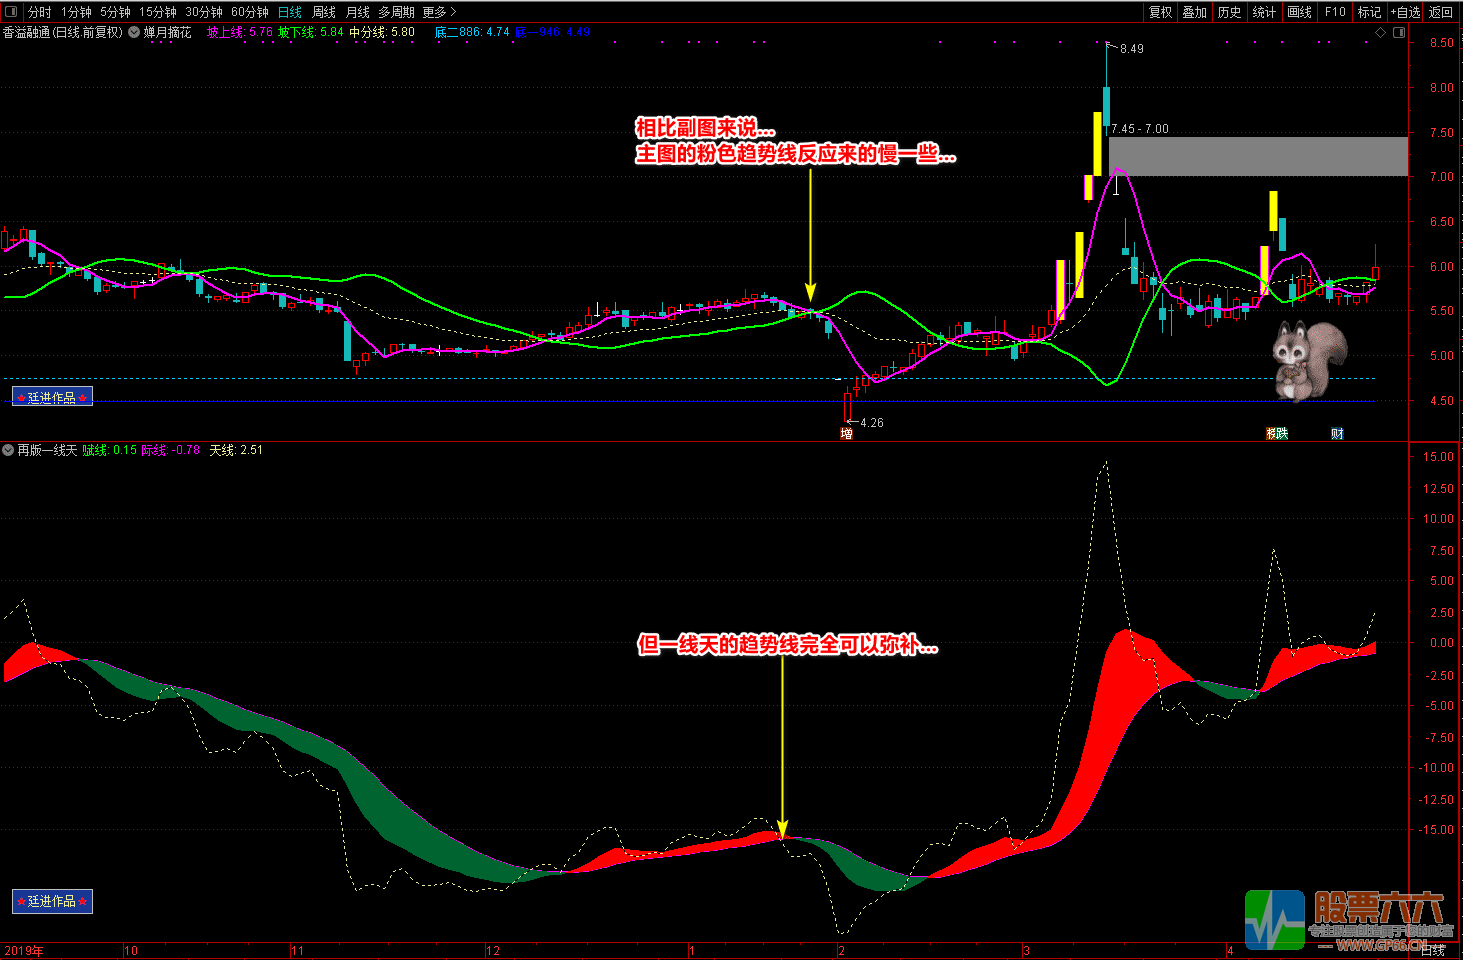Toggle the right side panel icon
1463x960 pixels.
[1399, 32]
